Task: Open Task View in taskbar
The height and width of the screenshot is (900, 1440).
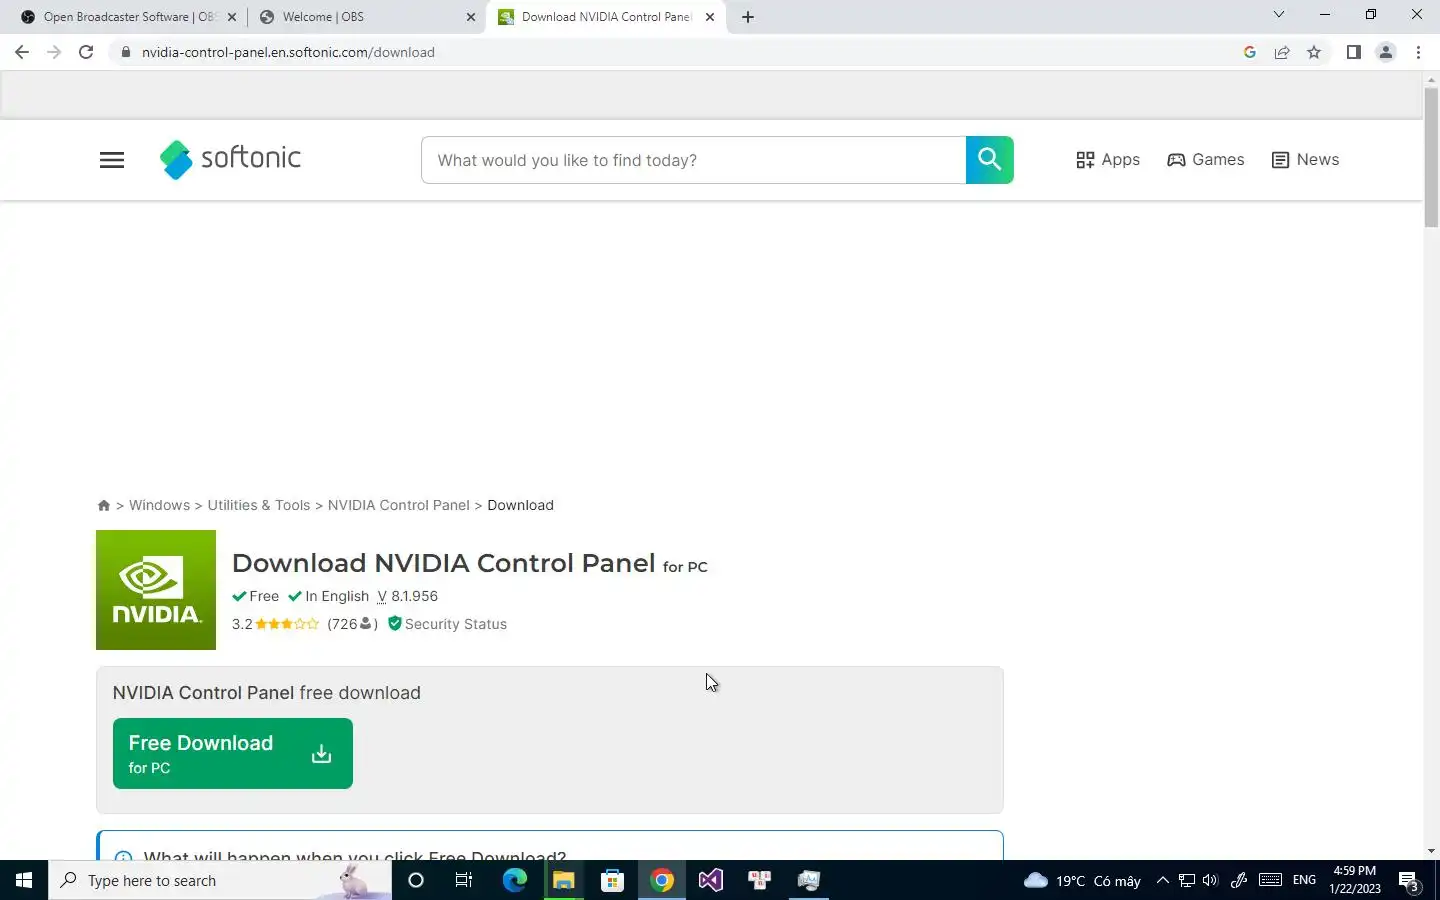Action: click(464, 880)
